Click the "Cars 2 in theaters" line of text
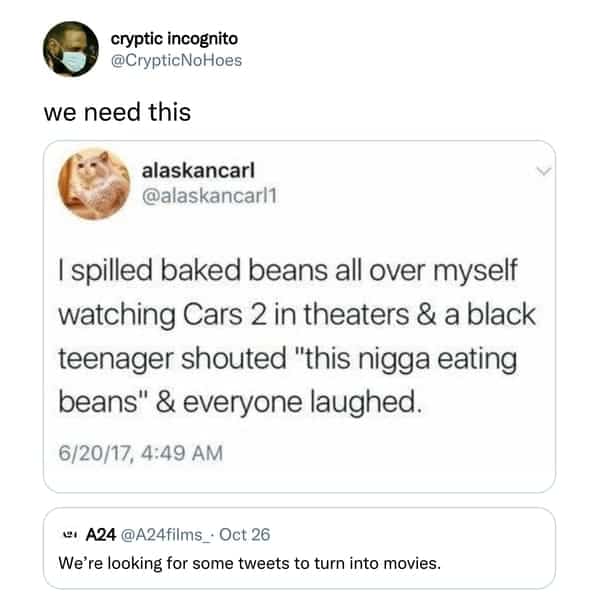This screenshot has width=599, height=599. click(297, 314)
